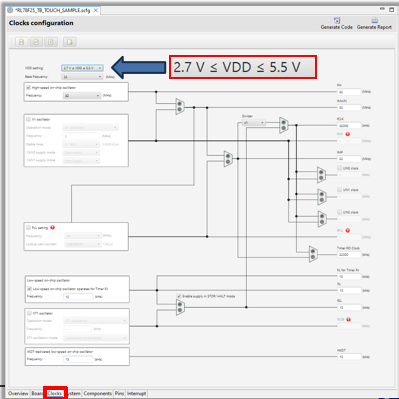Switch to the Interrupt tab

pyautogui.click(x=137, y=393)
